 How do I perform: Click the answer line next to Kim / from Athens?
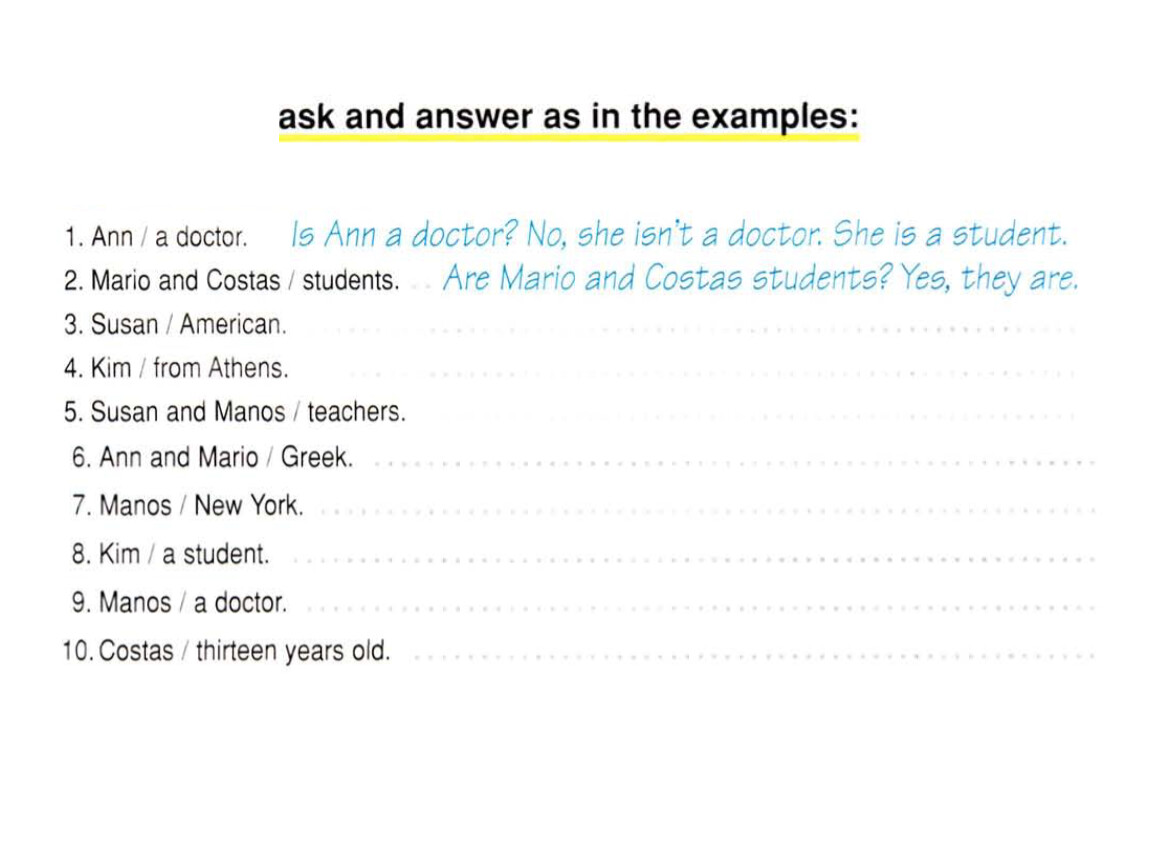[711, 374]
